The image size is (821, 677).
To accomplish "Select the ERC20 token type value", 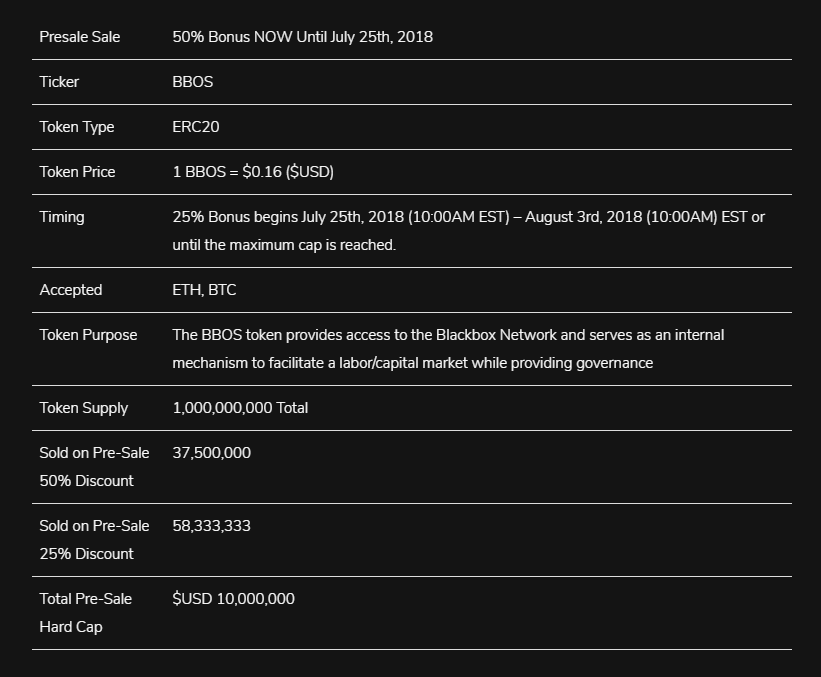I will 196,127.
